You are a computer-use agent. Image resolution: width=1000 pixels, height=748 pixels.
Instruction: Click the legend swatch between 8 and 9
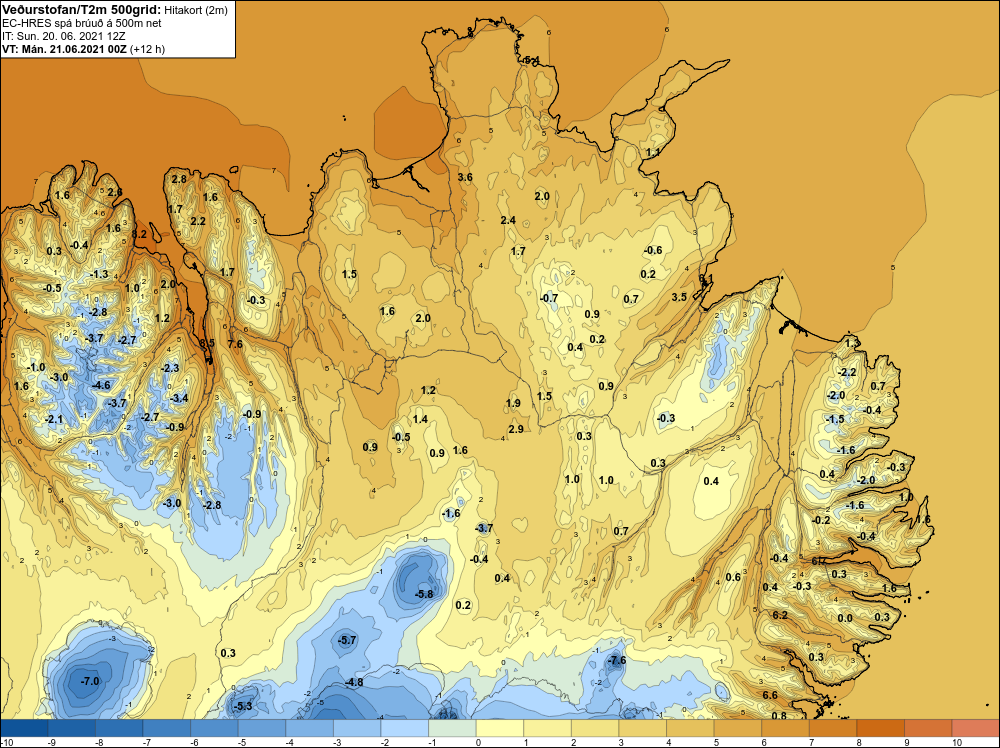pyautogui.click(x=880, y=728)
